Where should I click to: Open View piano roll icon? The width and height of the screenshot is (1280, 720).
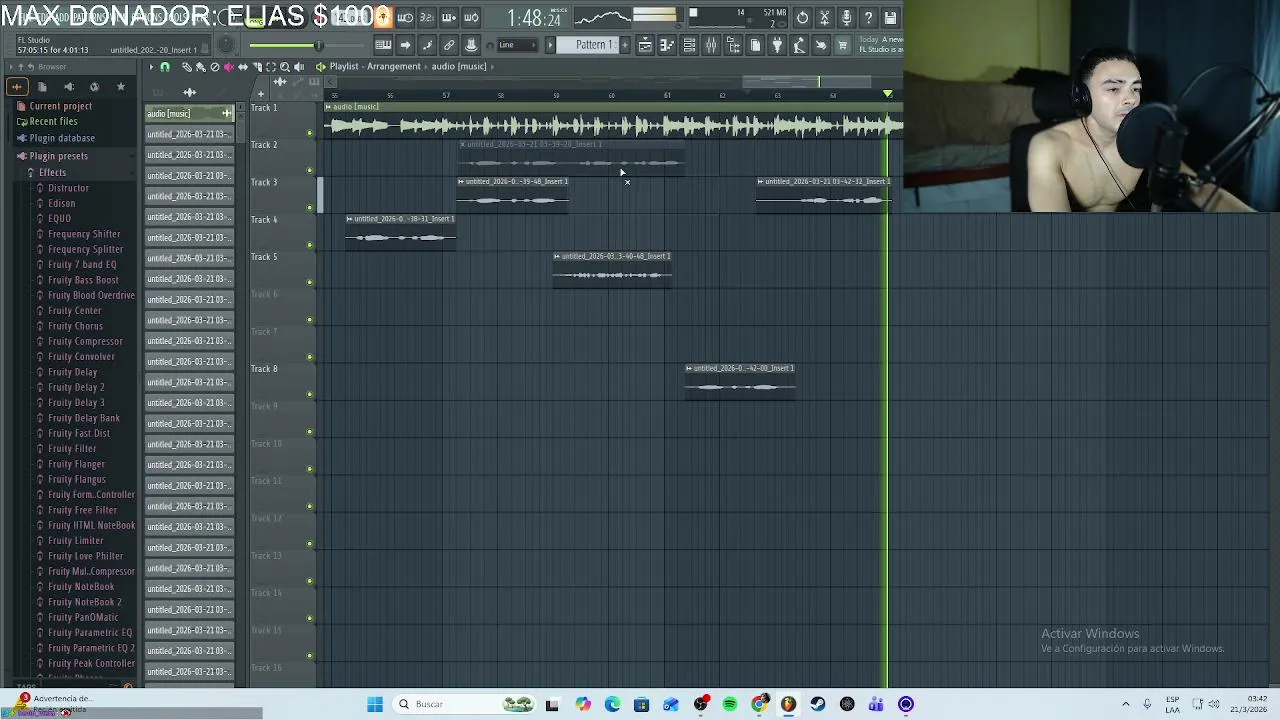tap(667, 45)
